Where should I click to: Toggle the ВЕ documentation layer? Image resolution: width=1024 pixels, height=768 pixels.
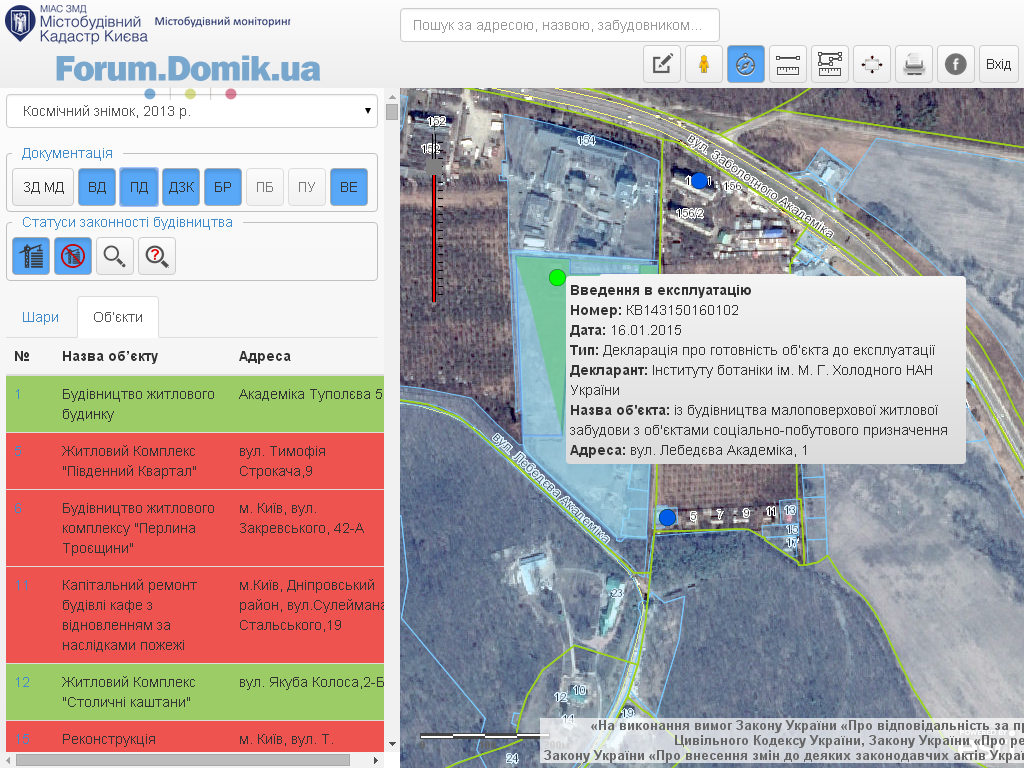349,187
